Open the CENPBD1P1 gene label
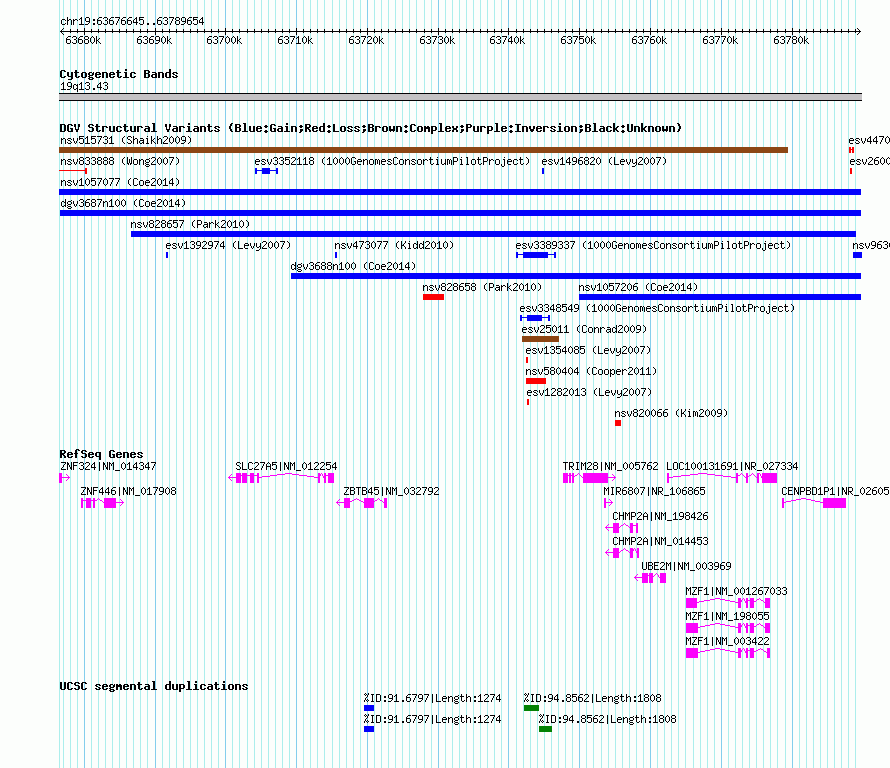 click(x=835, y=491)
